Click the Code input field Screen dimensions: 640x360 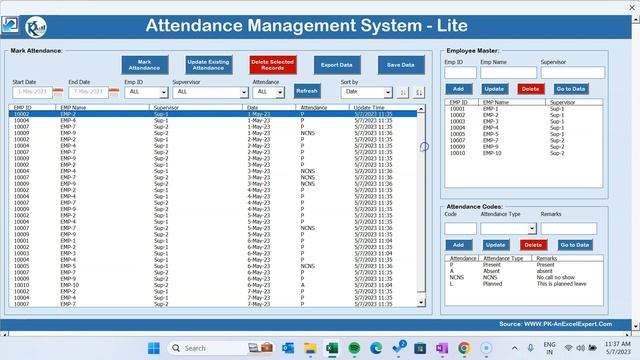tap(460, 229)
